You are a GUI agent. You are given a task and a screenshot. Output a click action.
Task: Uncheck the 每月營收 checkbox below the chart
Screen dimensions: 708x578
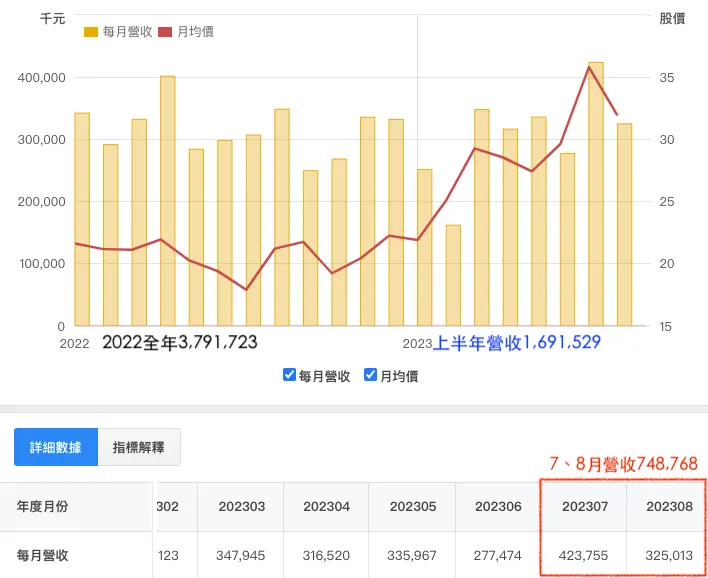coord(289,375)
